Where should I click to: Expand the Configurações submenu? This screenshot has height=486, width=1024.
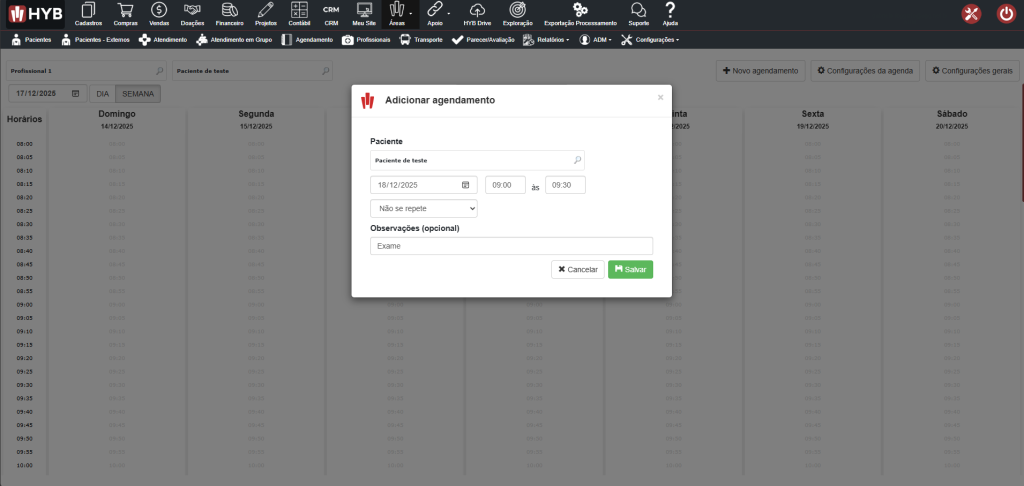point(650,40)
